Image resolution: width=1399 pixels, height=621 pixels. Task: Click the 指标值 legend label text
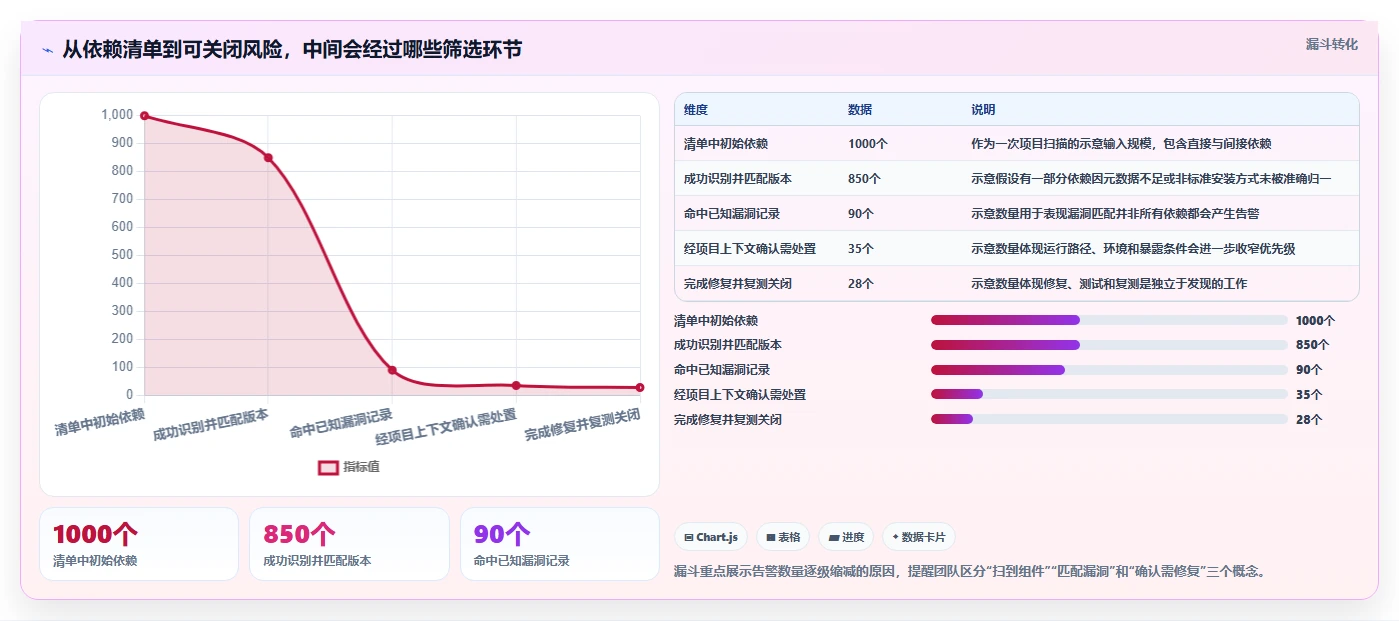(362, 467)
